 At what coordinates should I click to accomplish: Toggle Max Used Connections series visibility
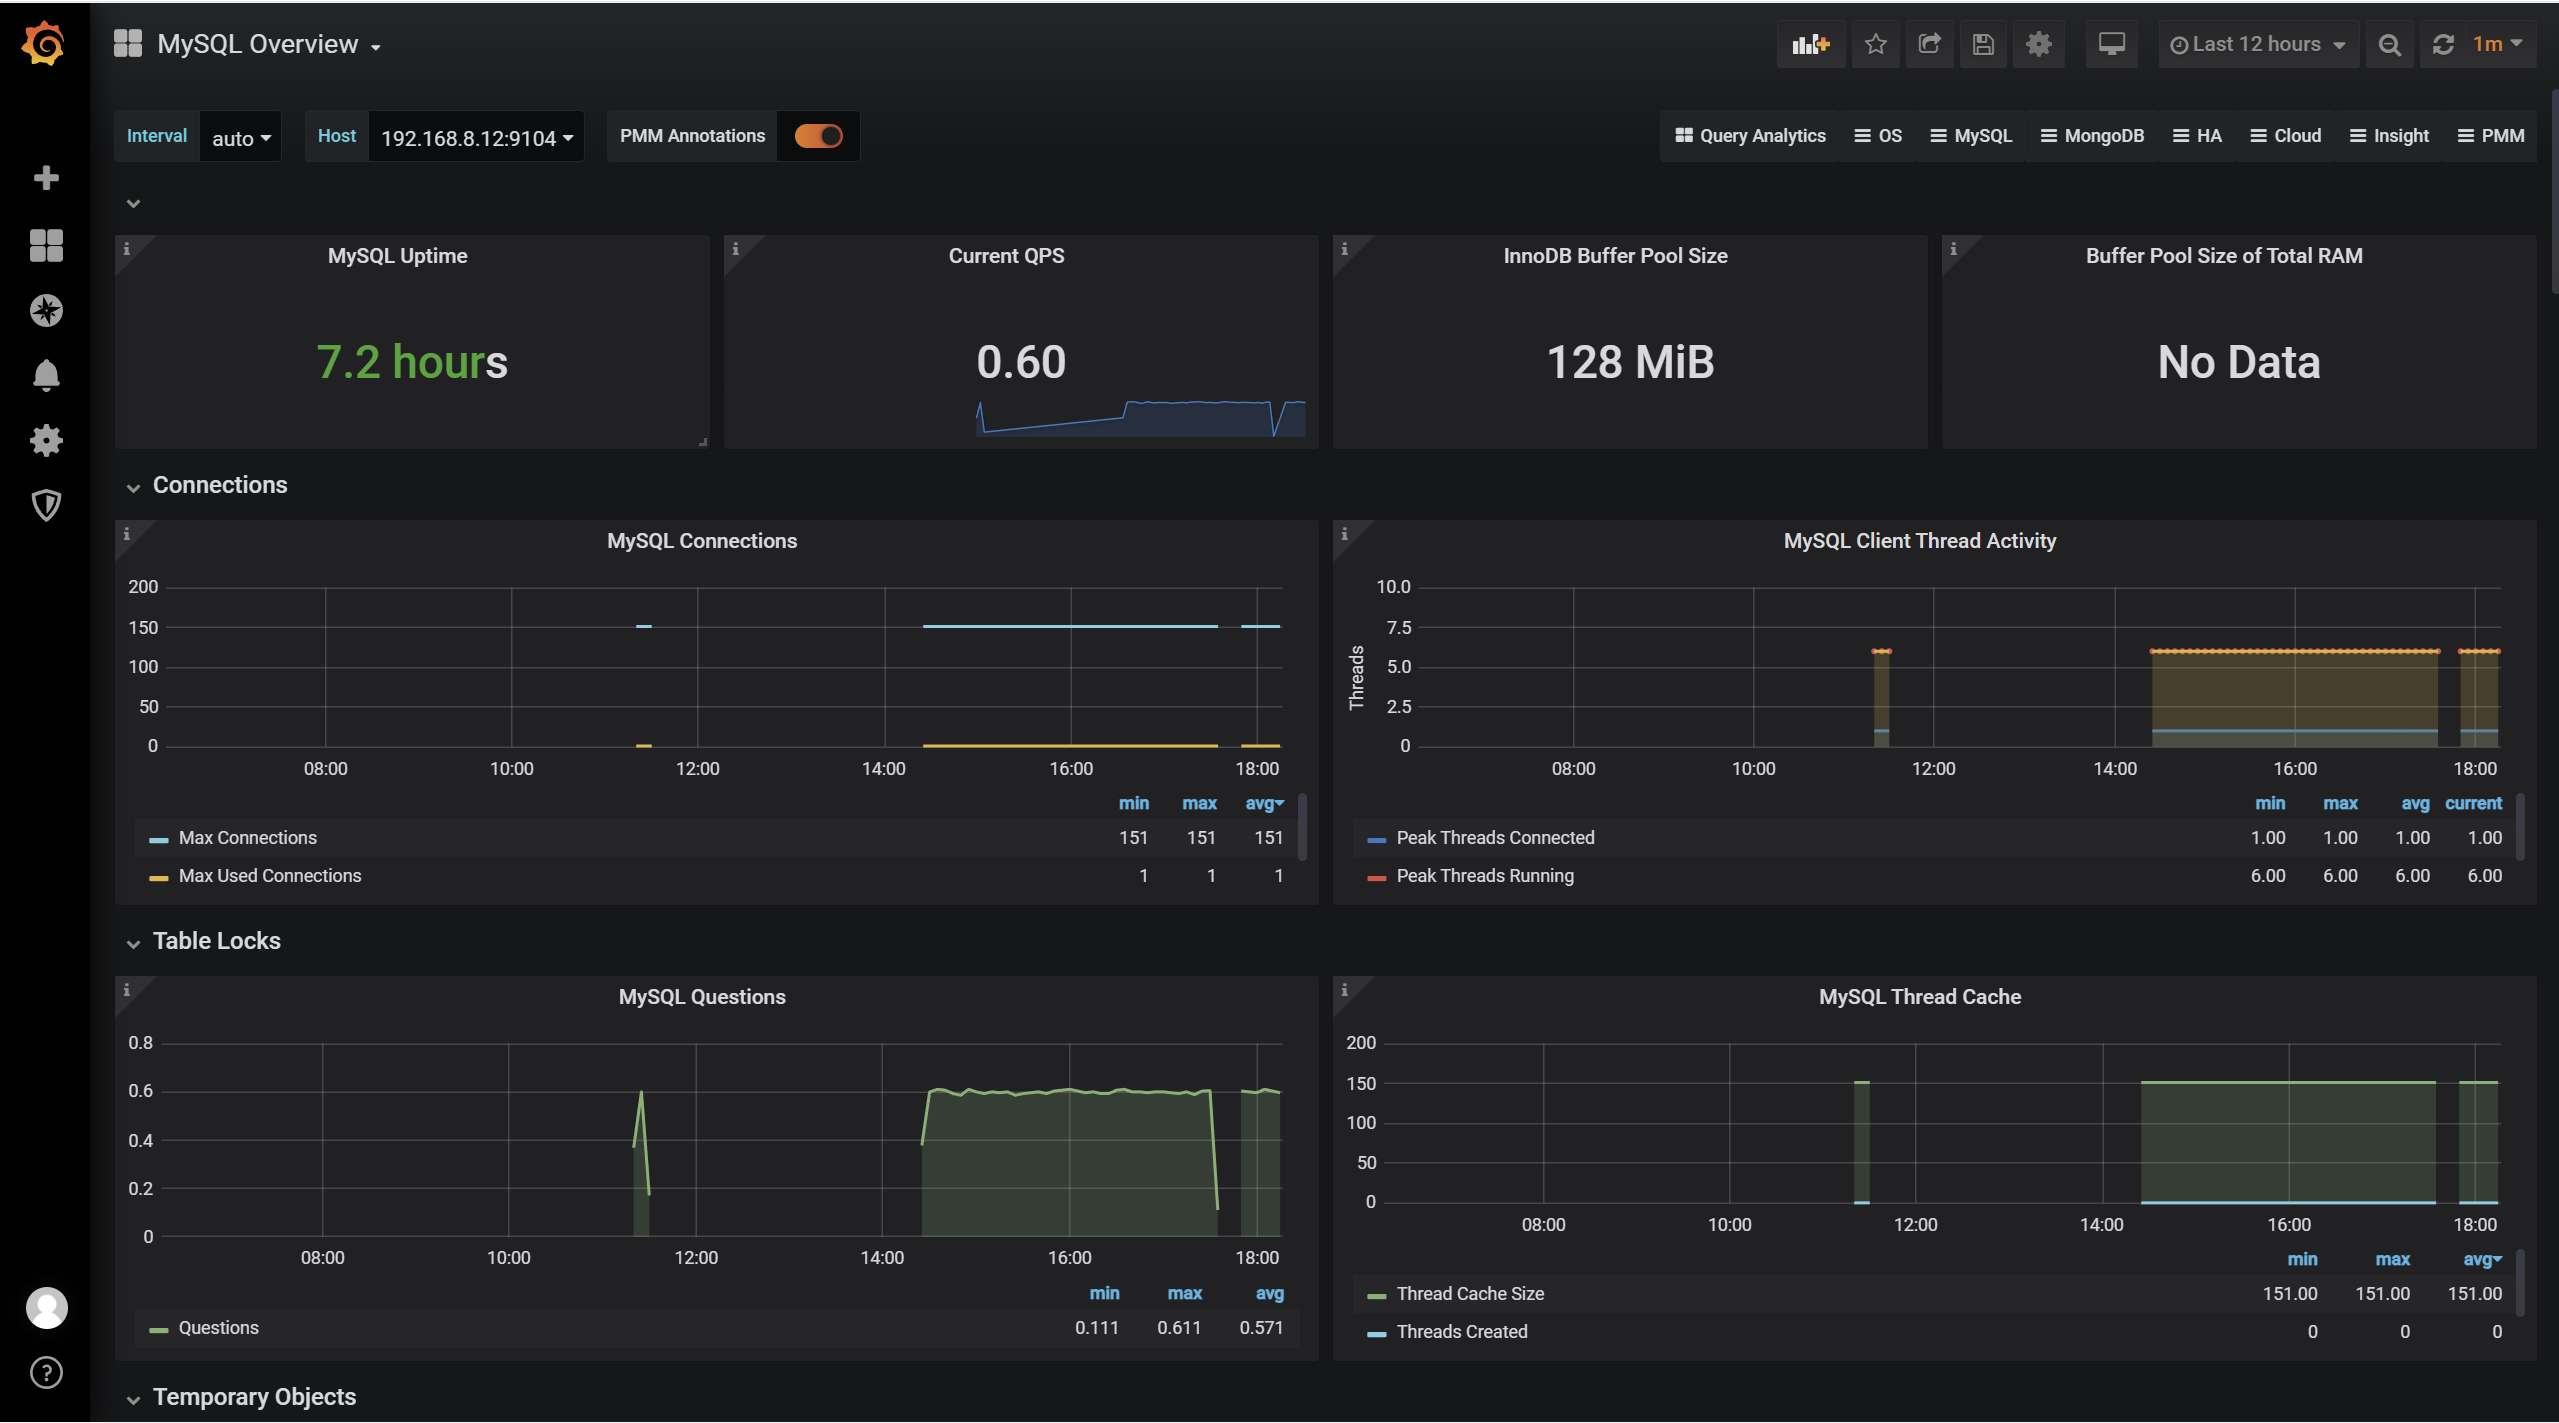[x=270, y=876]
